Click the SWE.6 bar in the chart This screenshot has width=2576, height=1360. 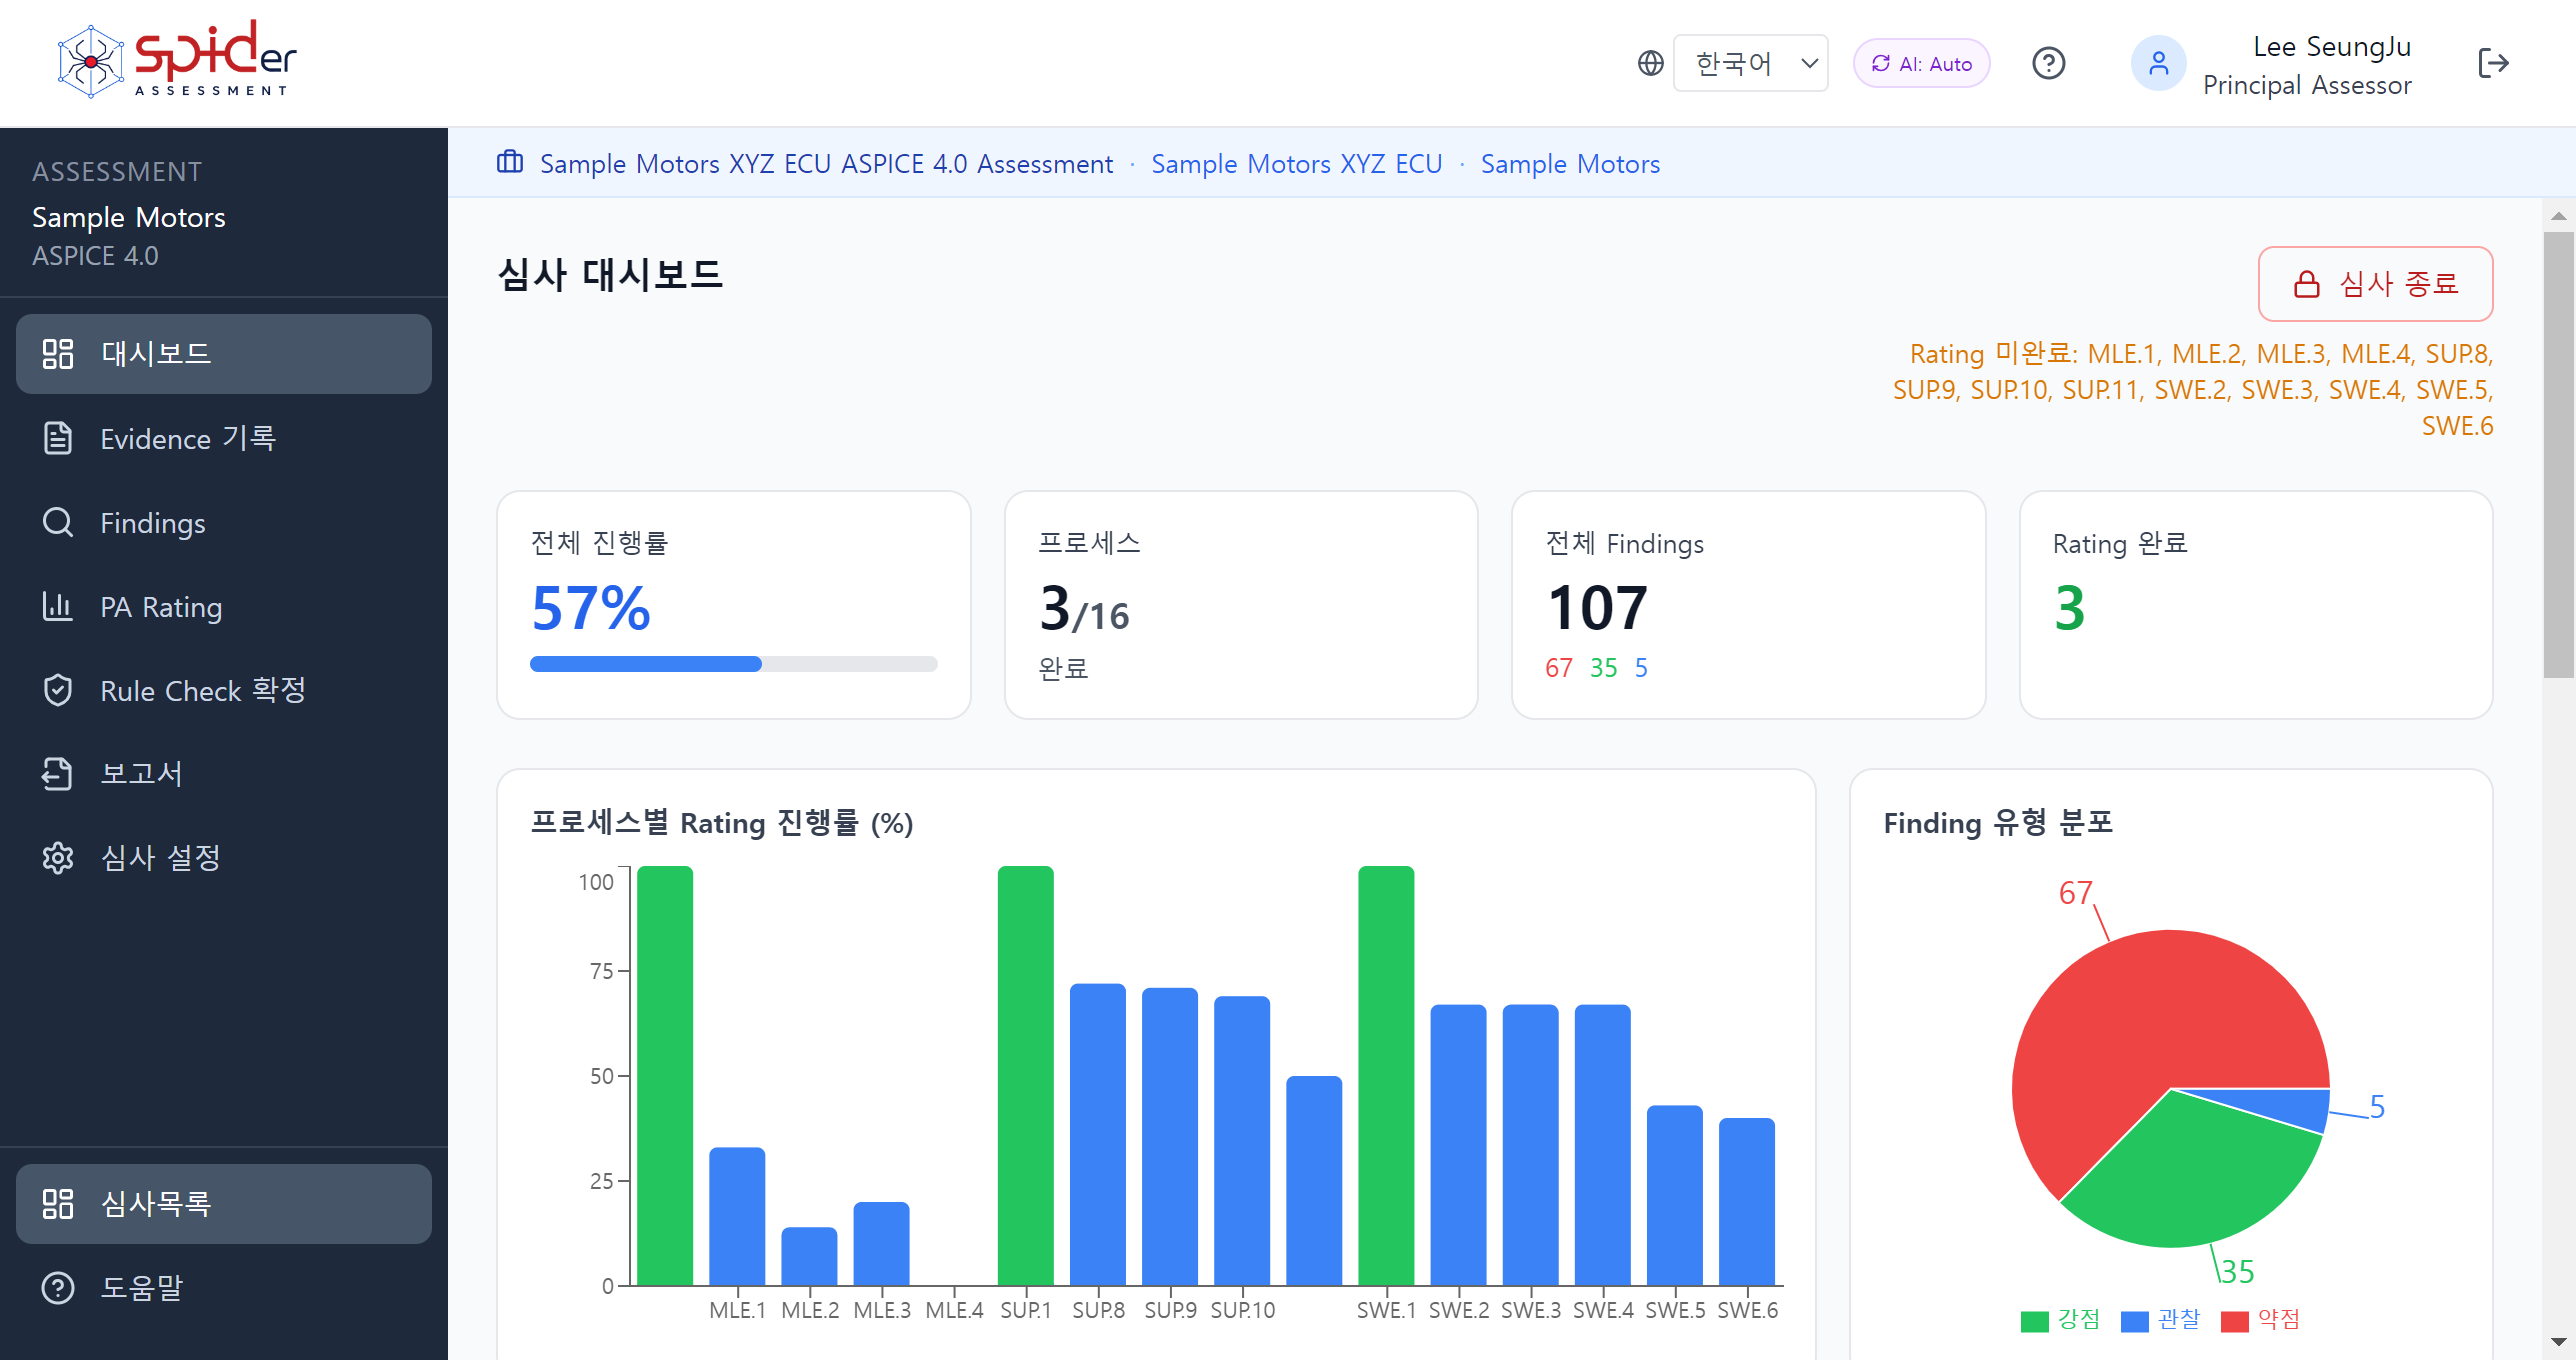pos(1747,1202)
